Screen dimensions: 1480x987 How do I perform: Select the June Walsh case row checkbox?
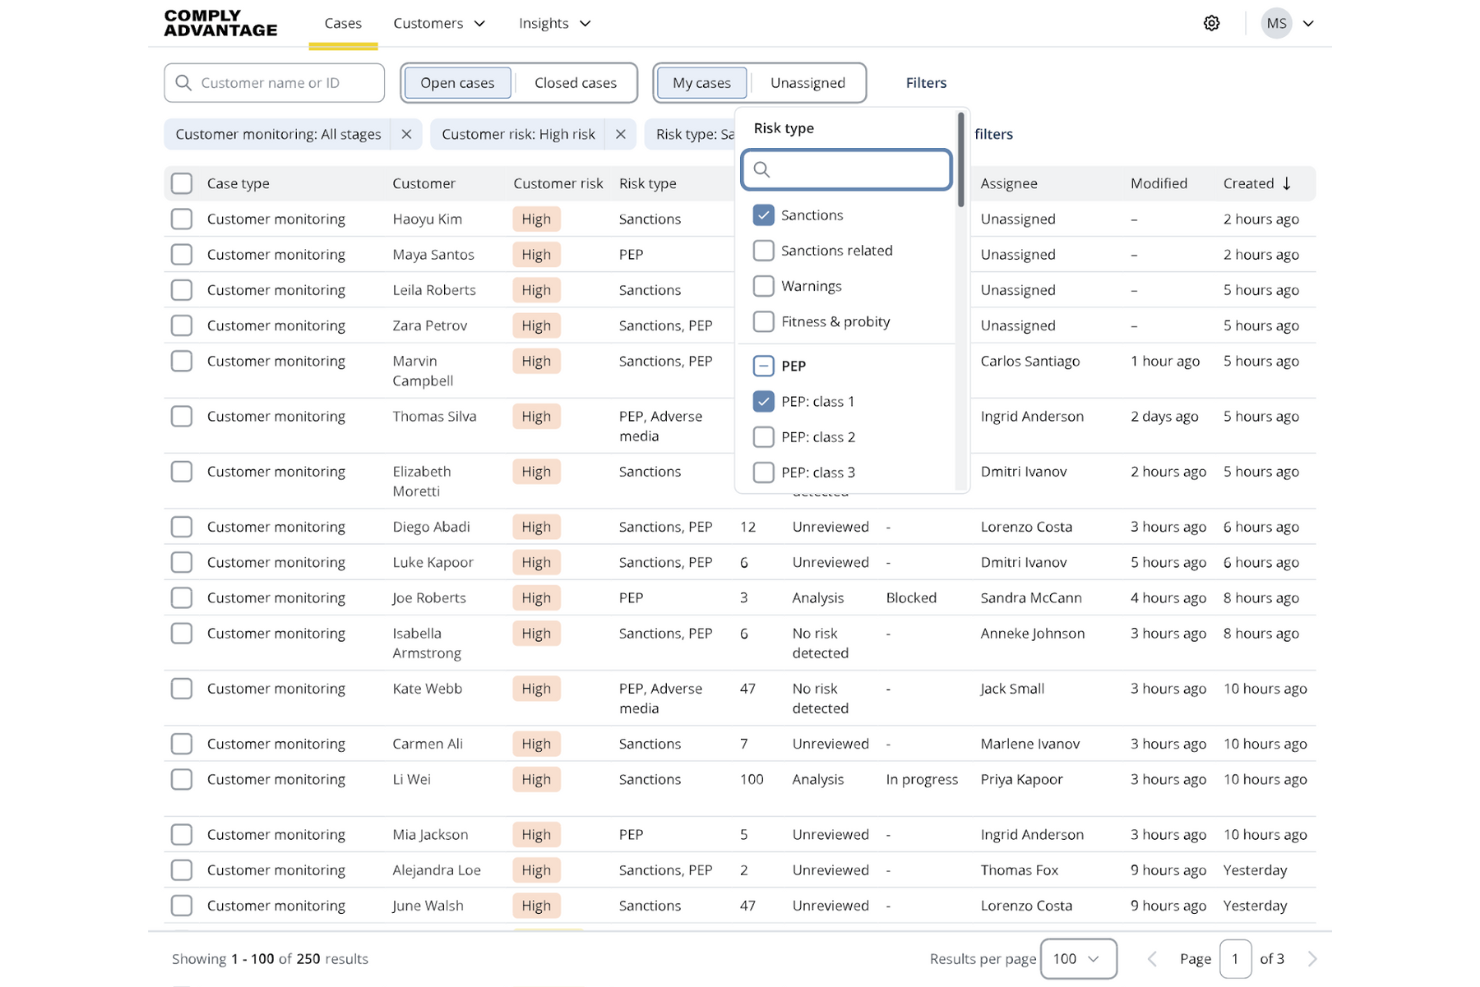click(x=181, y=905)
